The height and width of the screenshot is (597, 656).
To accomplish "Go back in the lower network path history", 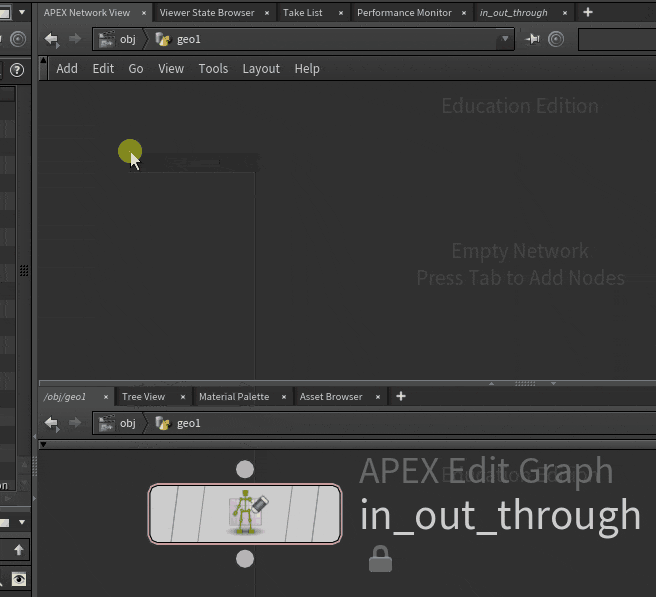I will tap(52, 423).
